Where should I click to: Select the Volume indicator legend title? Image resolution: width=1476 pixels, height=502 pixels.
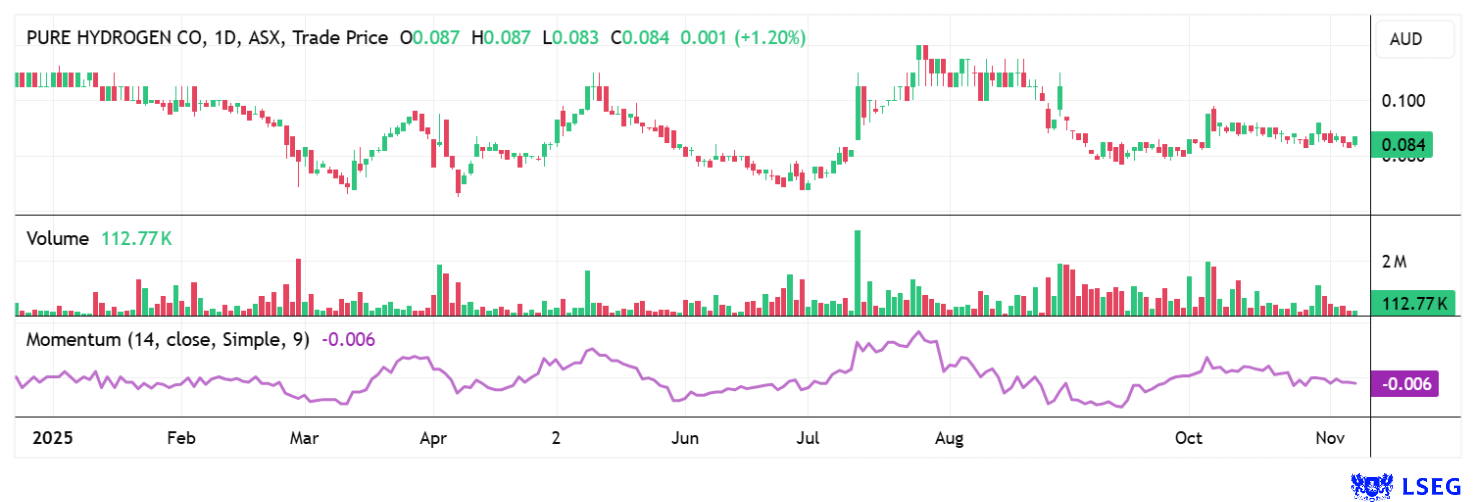[59, 239]
